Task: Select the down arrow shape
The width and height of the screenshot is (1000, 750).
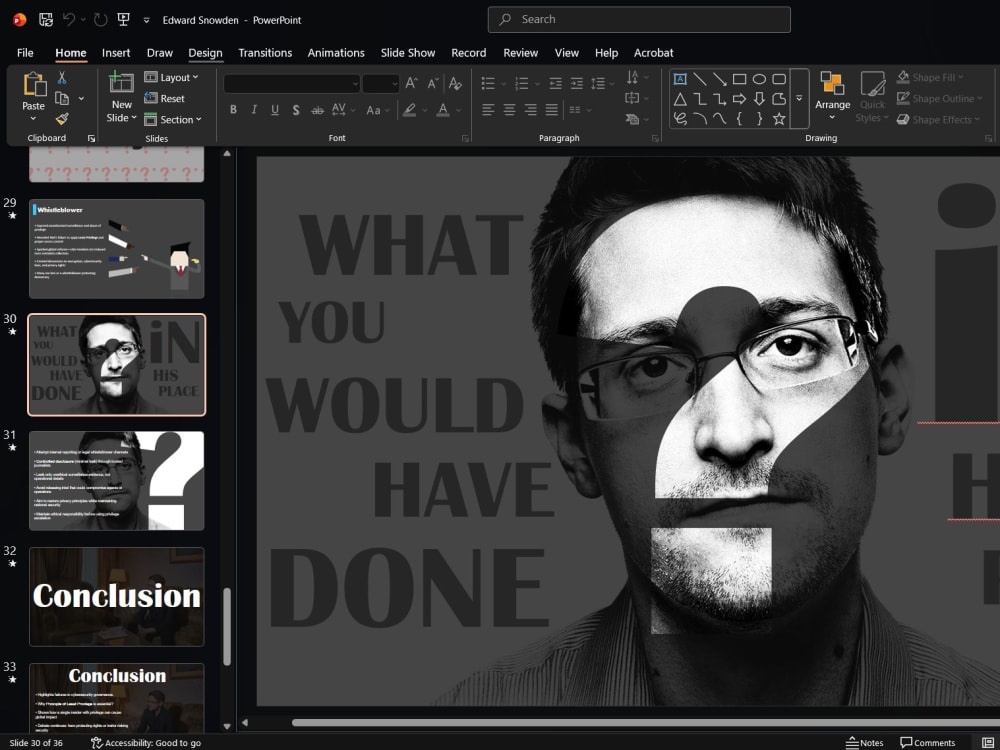Action: point(759,99)
